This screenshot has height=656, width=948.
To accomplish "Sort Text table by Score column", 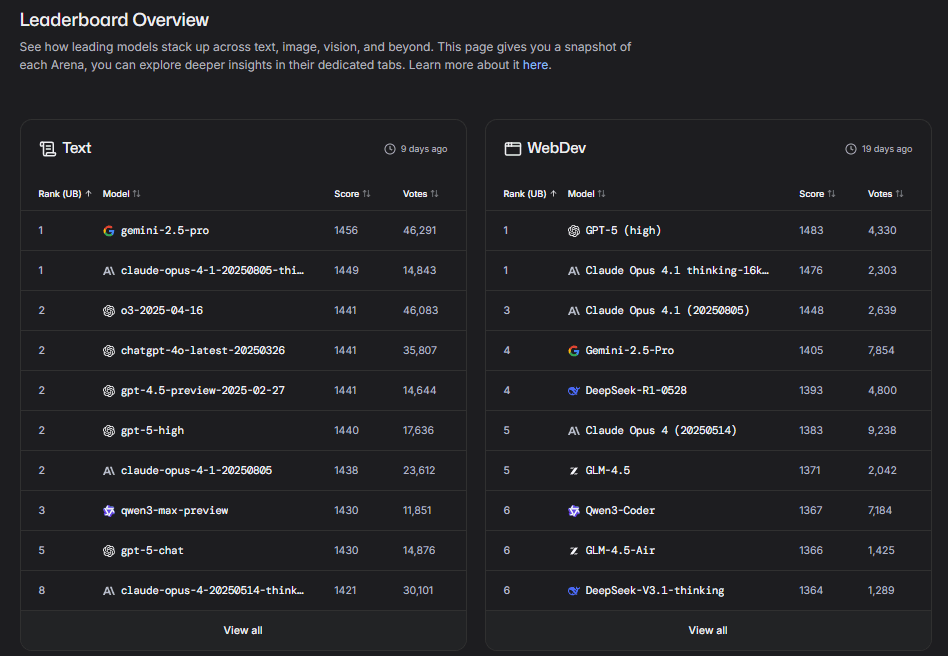I will click(352, 193).
